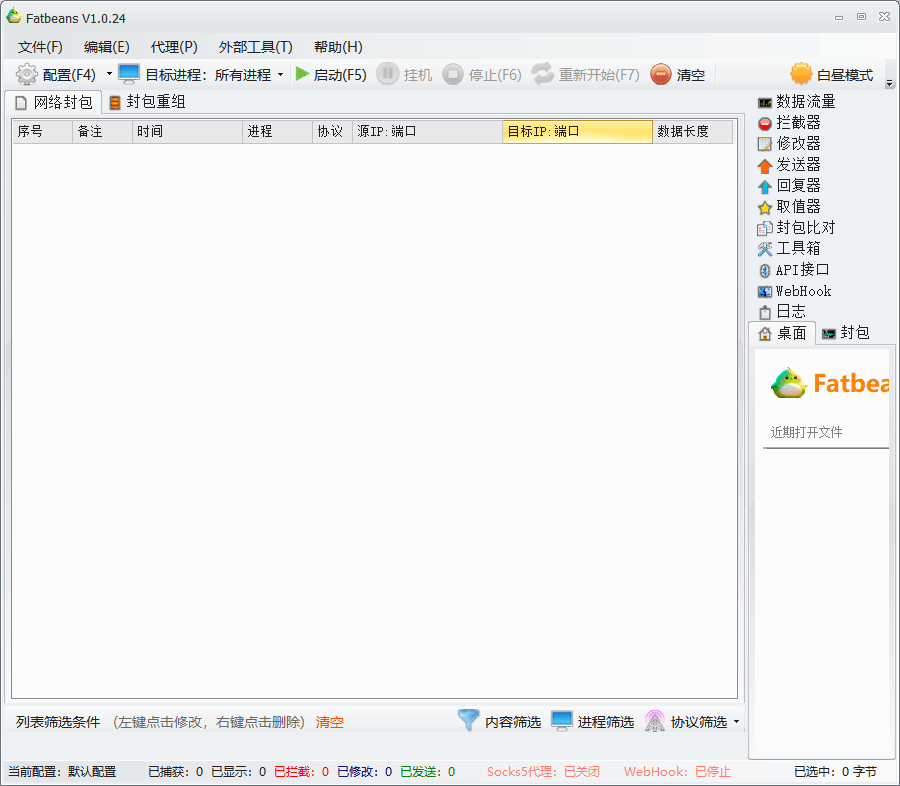Viewport: 900px width, 786px height.
Task: Switch to the 网络封包 tab
Action: click(53, 102)
